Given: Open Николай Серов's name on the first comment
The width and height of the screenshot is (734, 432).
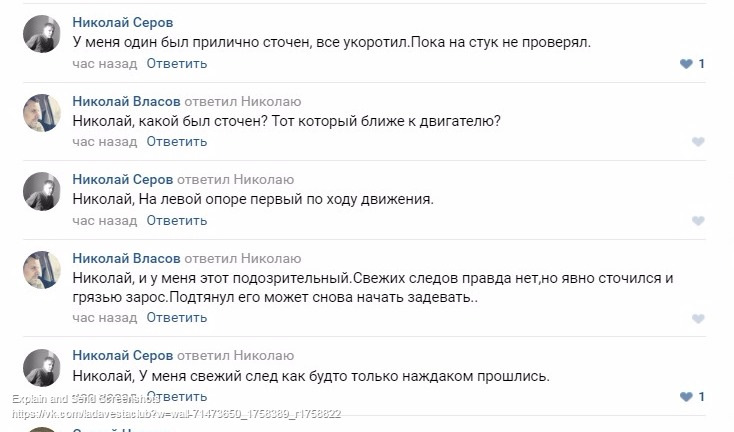Looking at the screenshot, I should (x=122, y=22).
